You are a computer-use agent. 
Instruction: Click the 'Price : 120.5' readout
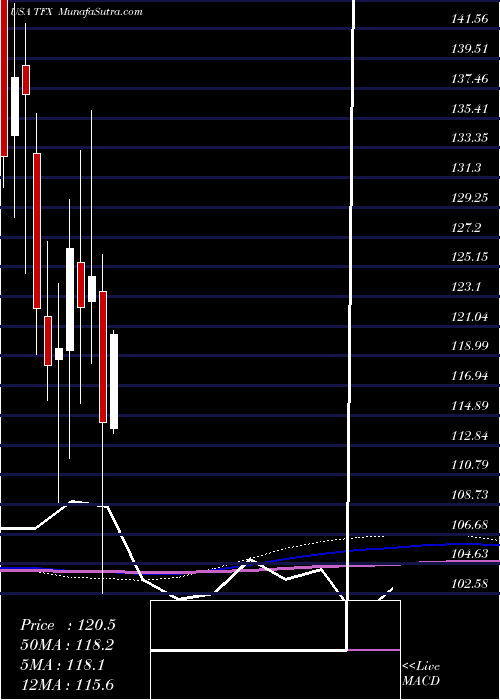[68, 625]
